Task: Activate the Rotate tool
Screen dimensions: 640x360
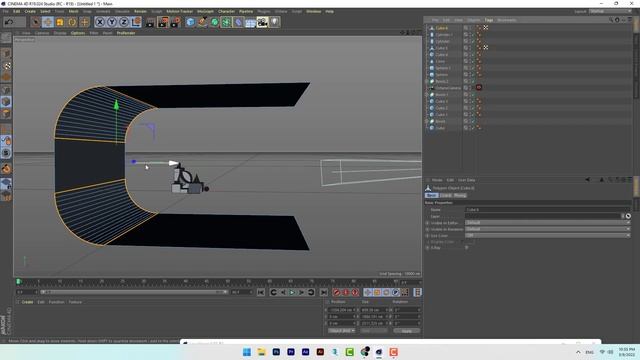Action: (x=72, y=22)
